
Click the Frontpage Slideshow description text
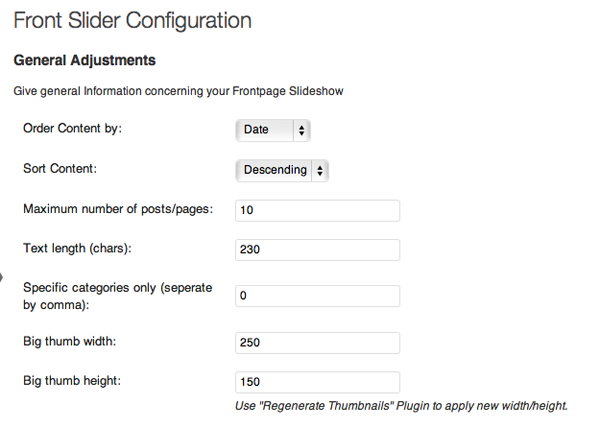pyautogui.click(x=178, y=91)
